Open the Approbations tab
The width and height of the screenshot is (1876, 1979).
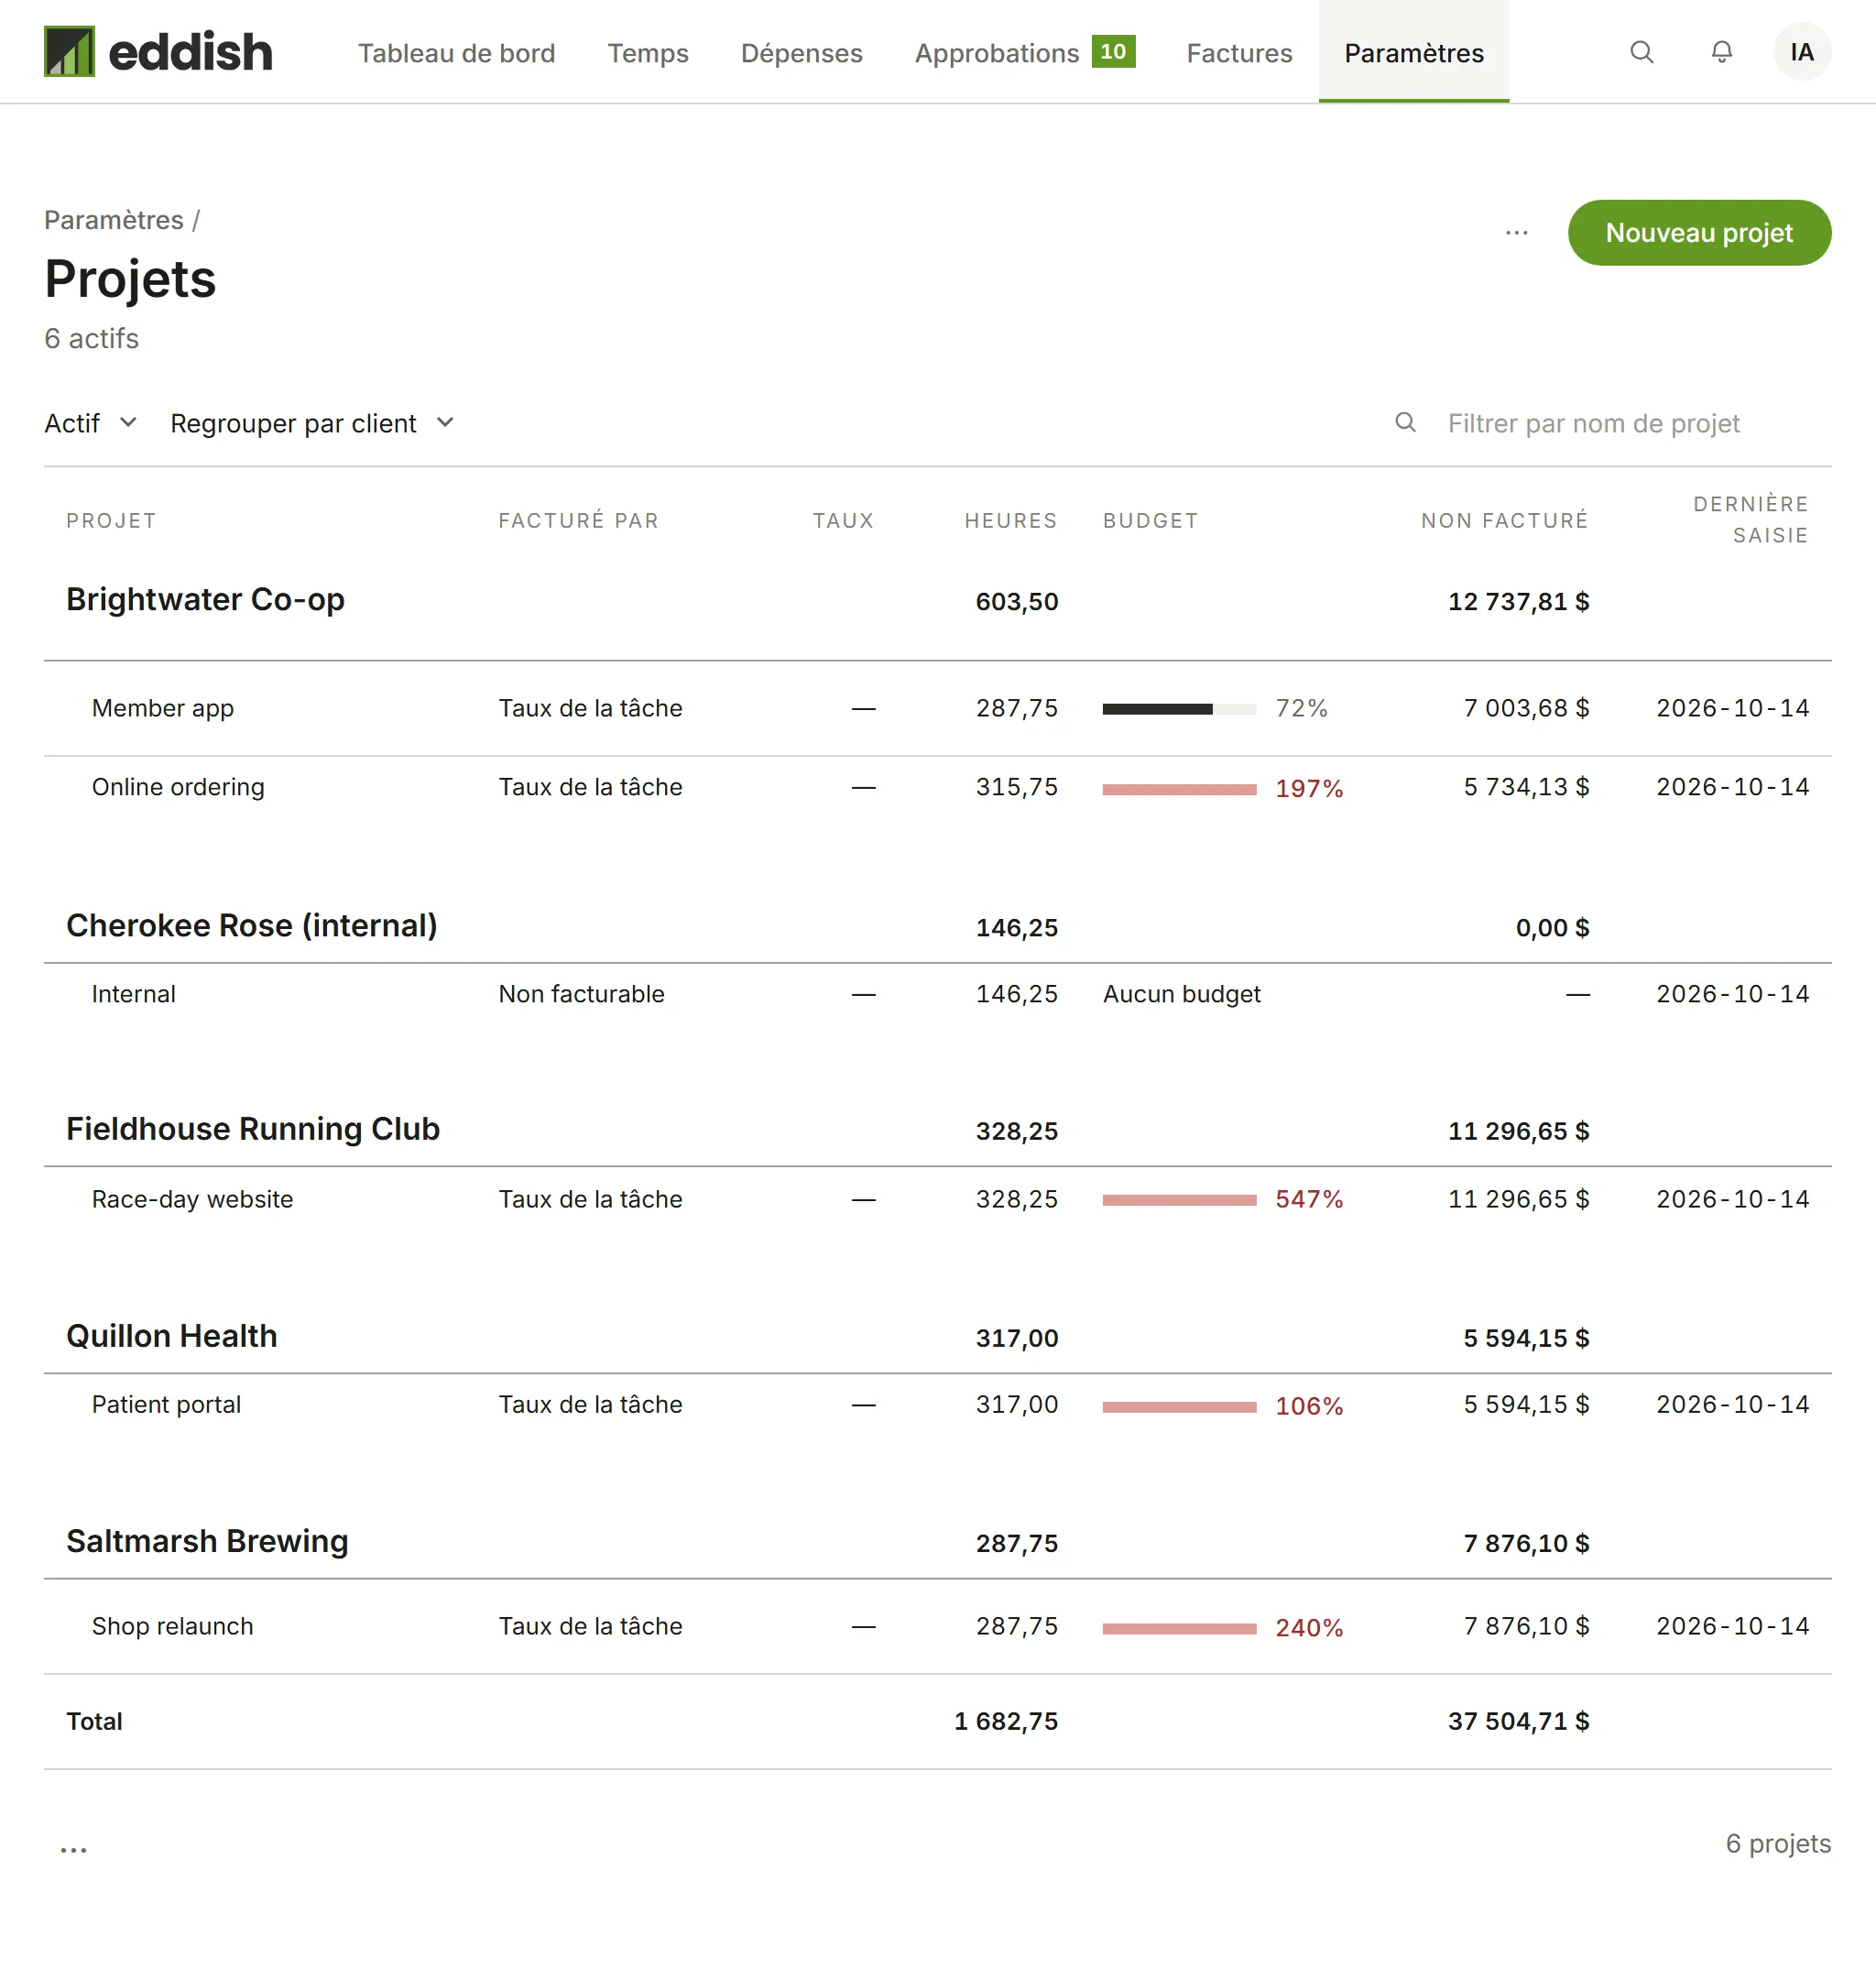[996, 53]
